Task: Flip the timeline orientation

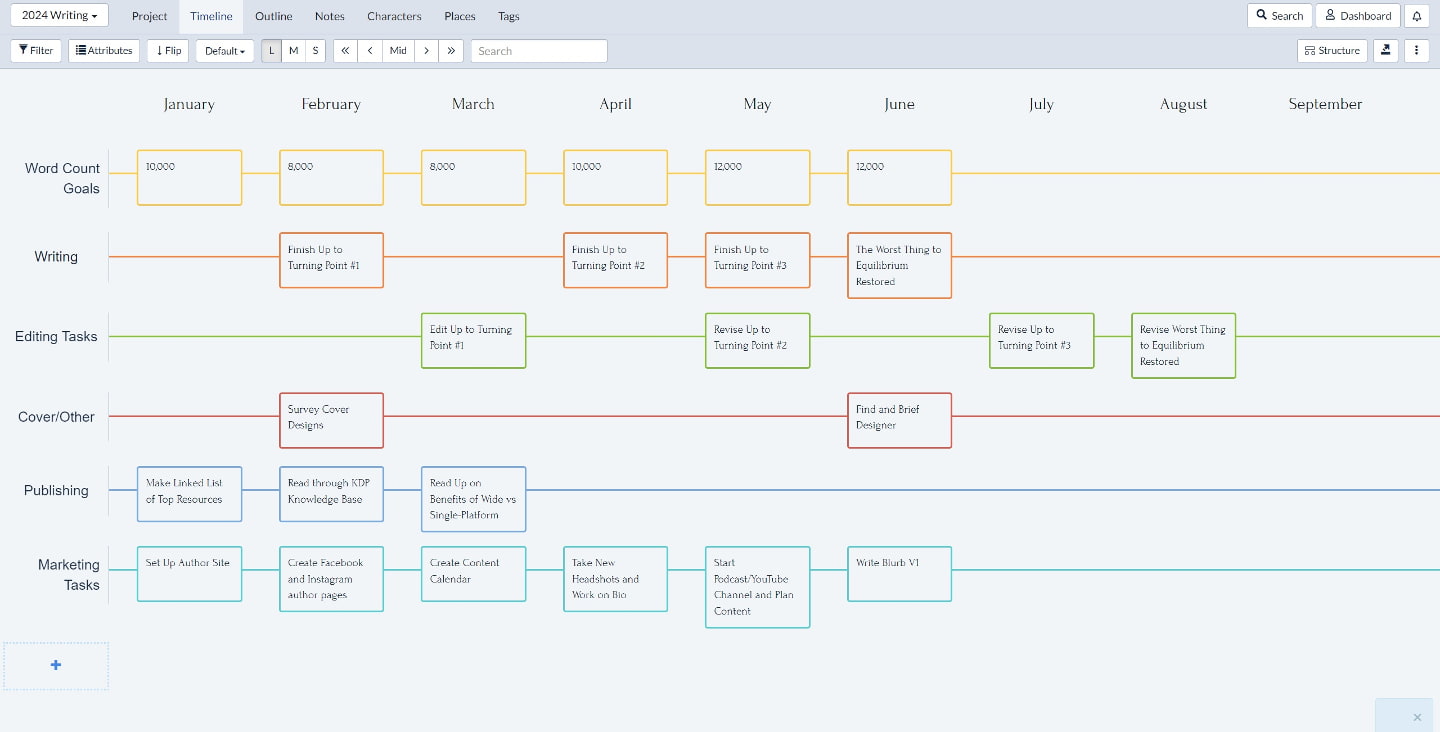Action: (168, 51)
